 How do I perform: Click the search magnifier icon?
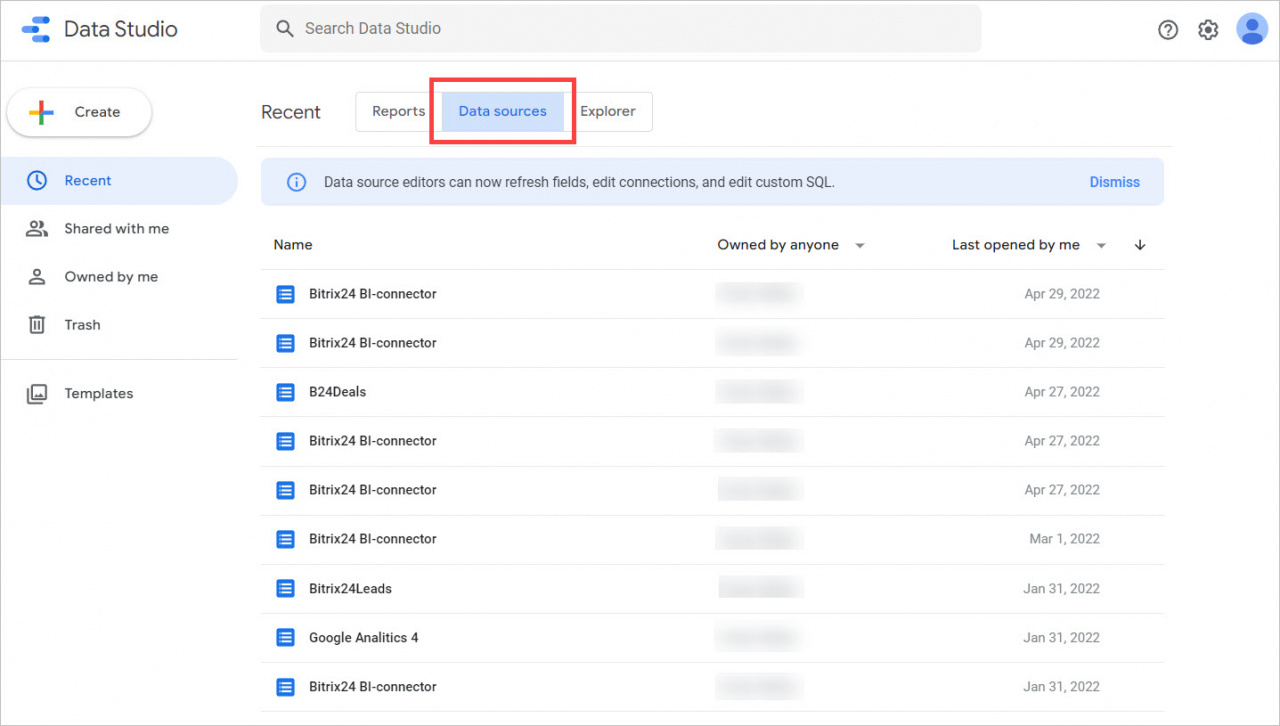click(x=285, y=29)
